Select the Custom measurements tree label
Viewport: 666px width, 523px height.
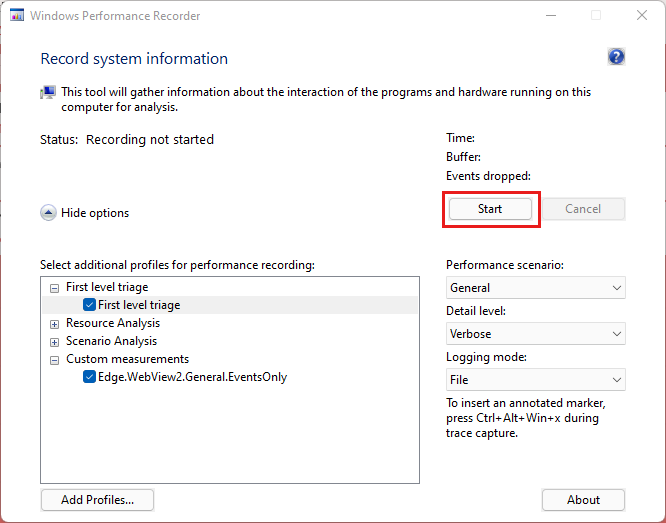tap(127, 359)
